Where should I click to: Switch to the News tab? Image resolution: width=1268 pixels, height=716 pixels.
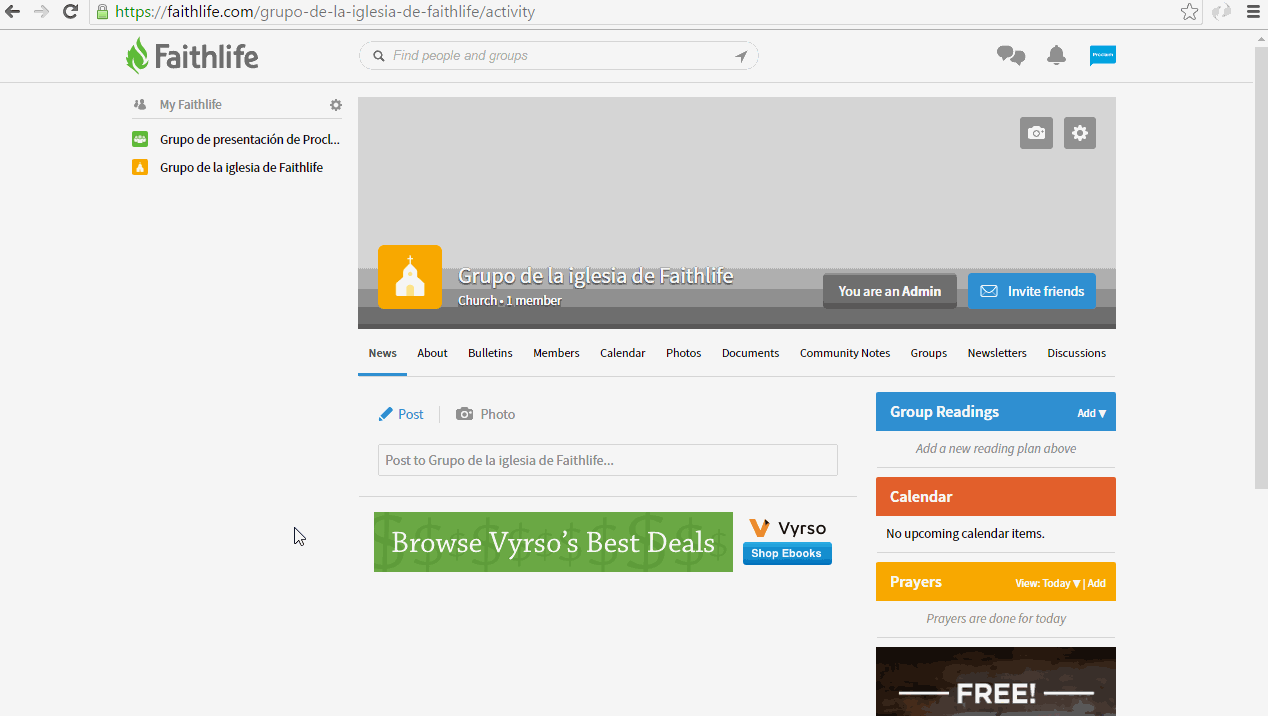tap(382, 353)
